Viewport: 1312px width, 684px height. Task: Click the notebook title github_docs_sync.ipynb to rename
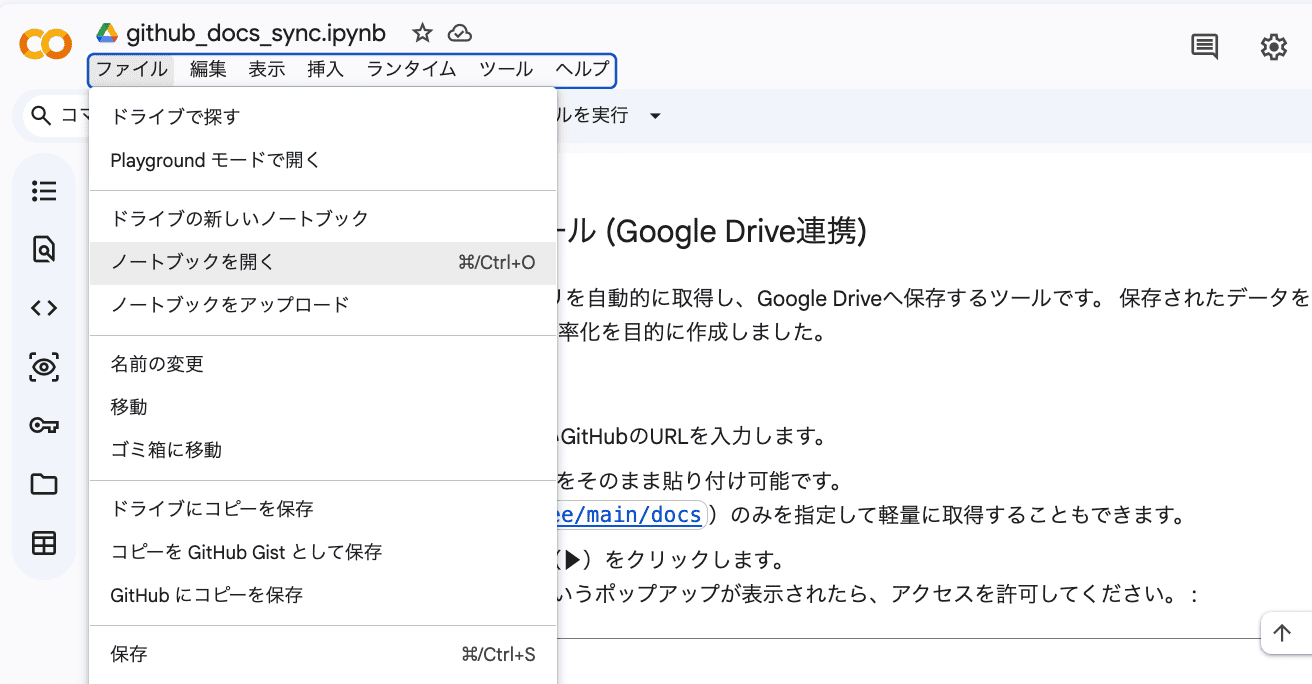click(x=253, y=32)
